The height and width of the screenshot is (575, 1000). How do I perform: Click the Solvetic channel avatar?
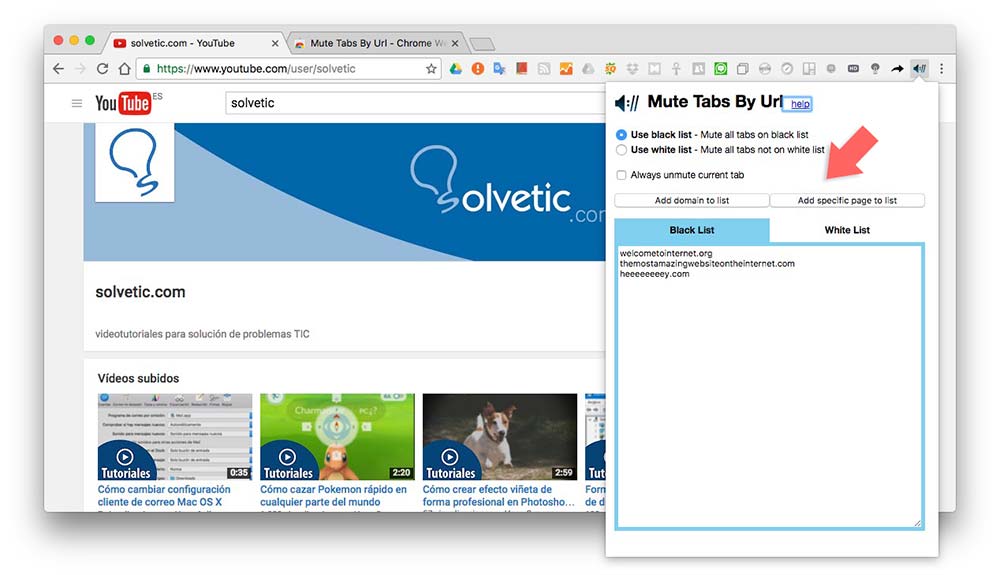tap(135, 162)
